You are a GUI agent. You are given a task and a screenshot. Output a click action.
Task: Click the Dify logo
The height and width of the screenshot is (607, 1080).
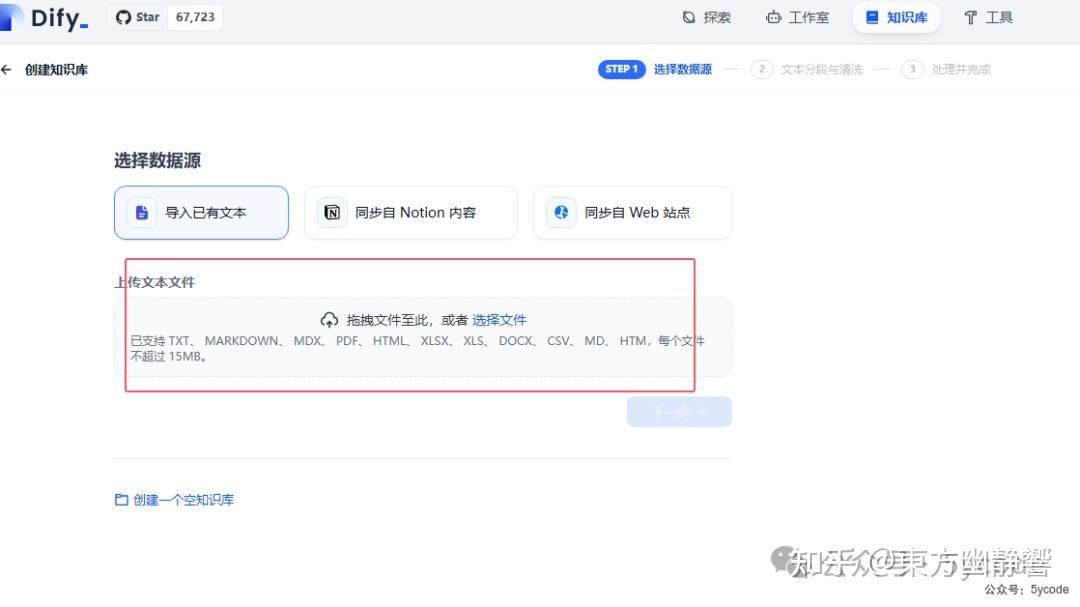45,17
